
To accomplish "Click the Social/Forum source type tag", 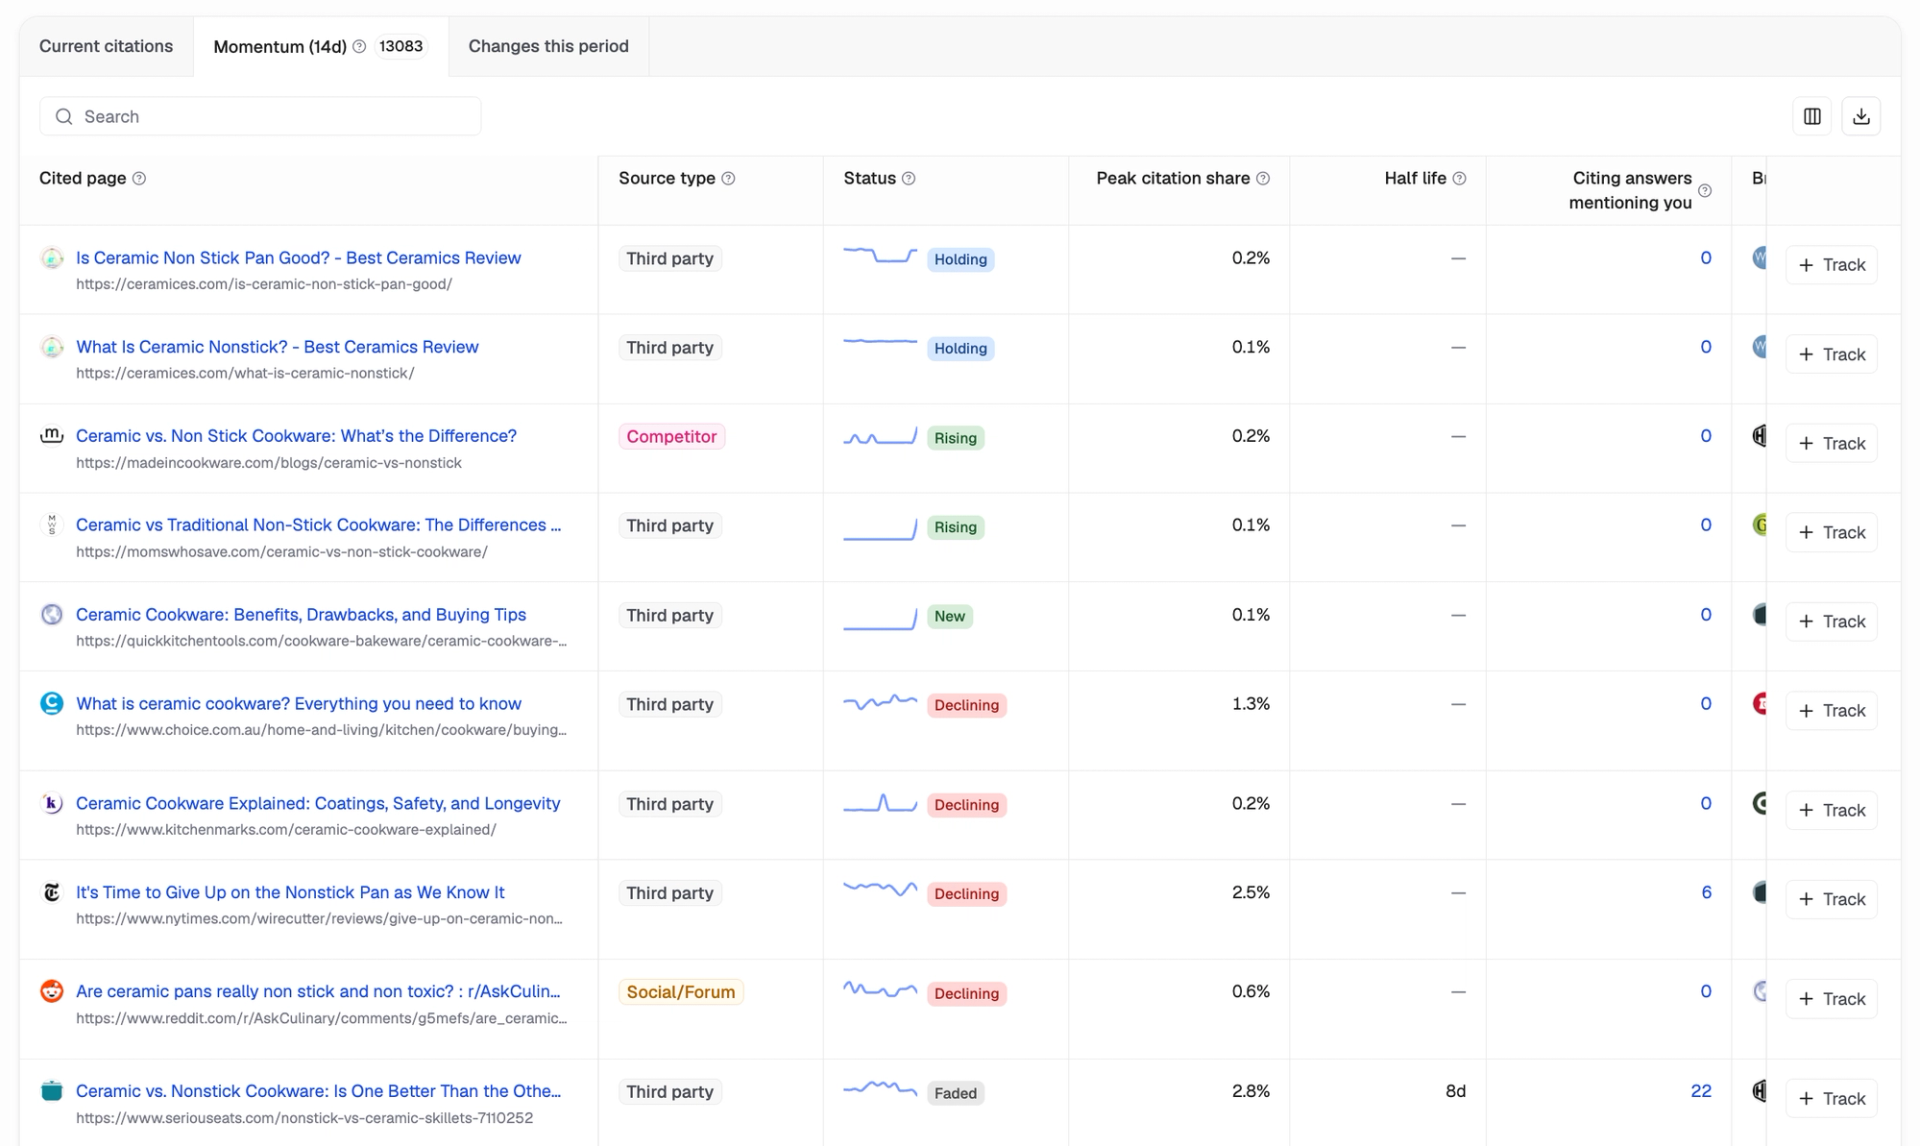I will click(681, 992).
